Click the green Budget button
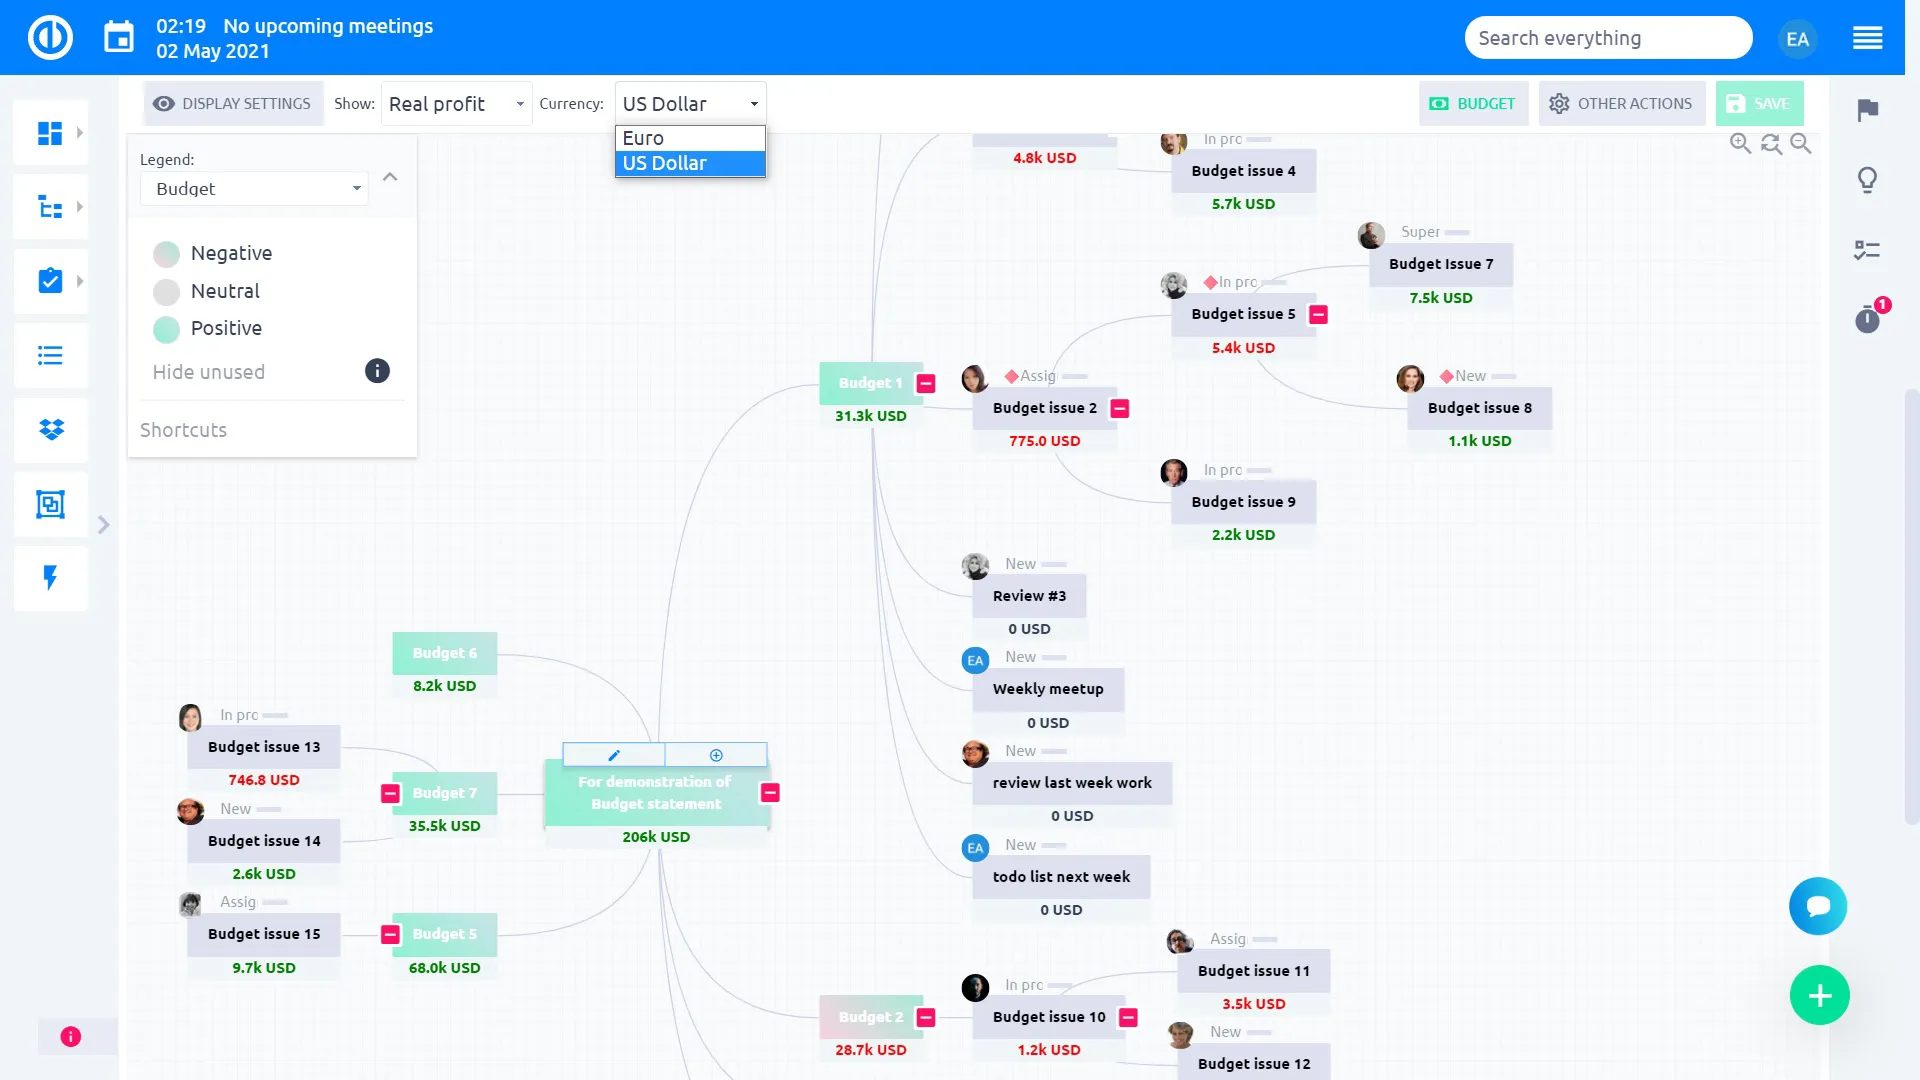 (x=1473, y=104)
